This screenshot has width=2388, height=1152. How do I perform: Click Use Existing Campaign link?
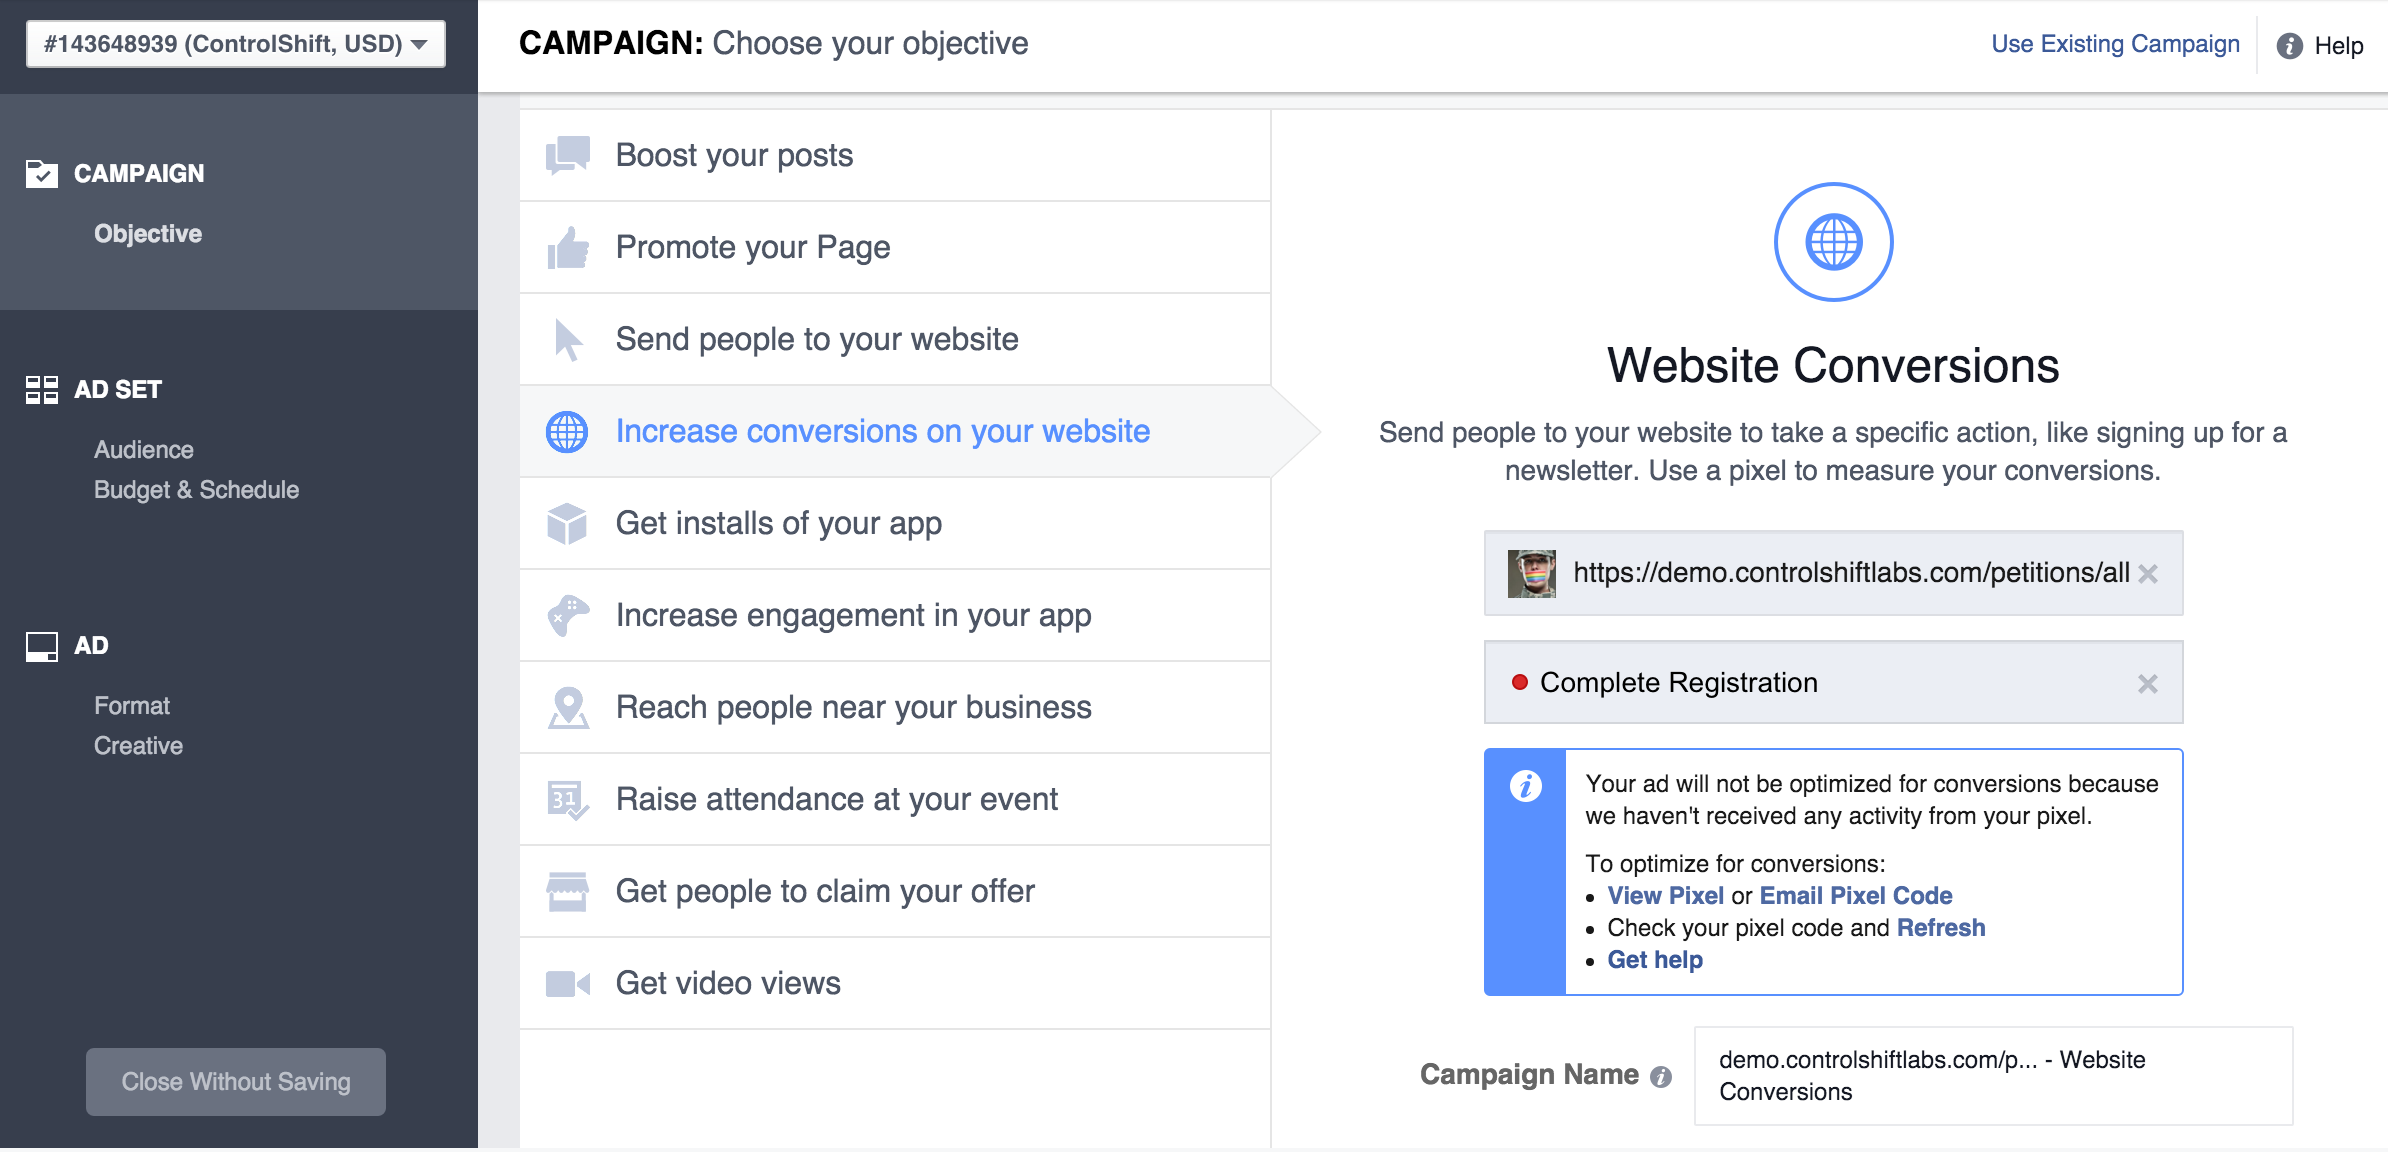2115,44
